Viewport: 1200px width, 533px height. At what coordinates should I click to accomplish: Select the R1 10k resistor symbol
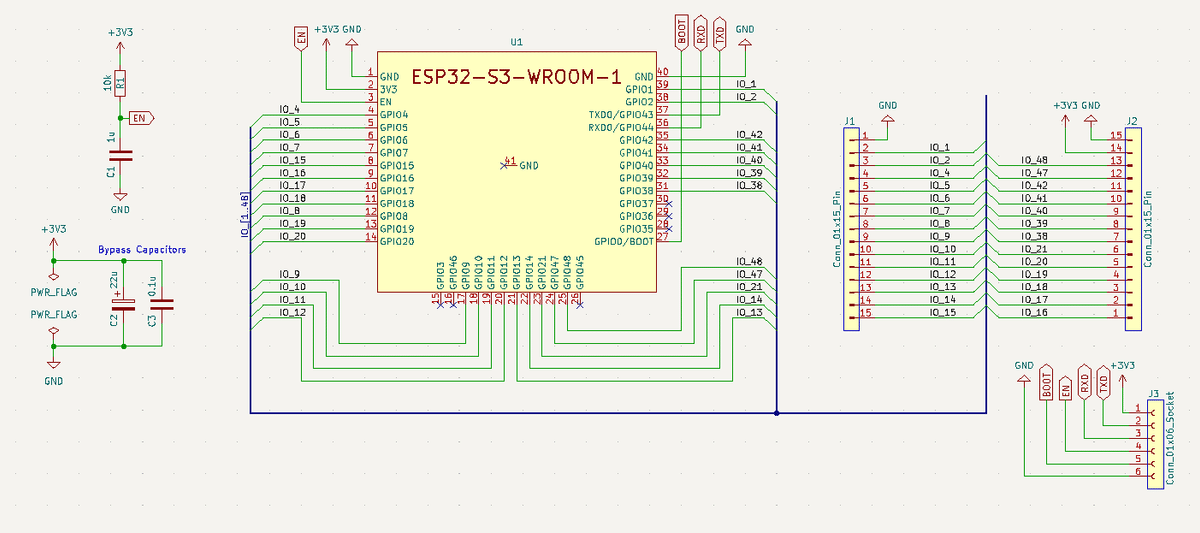[120, 82]
